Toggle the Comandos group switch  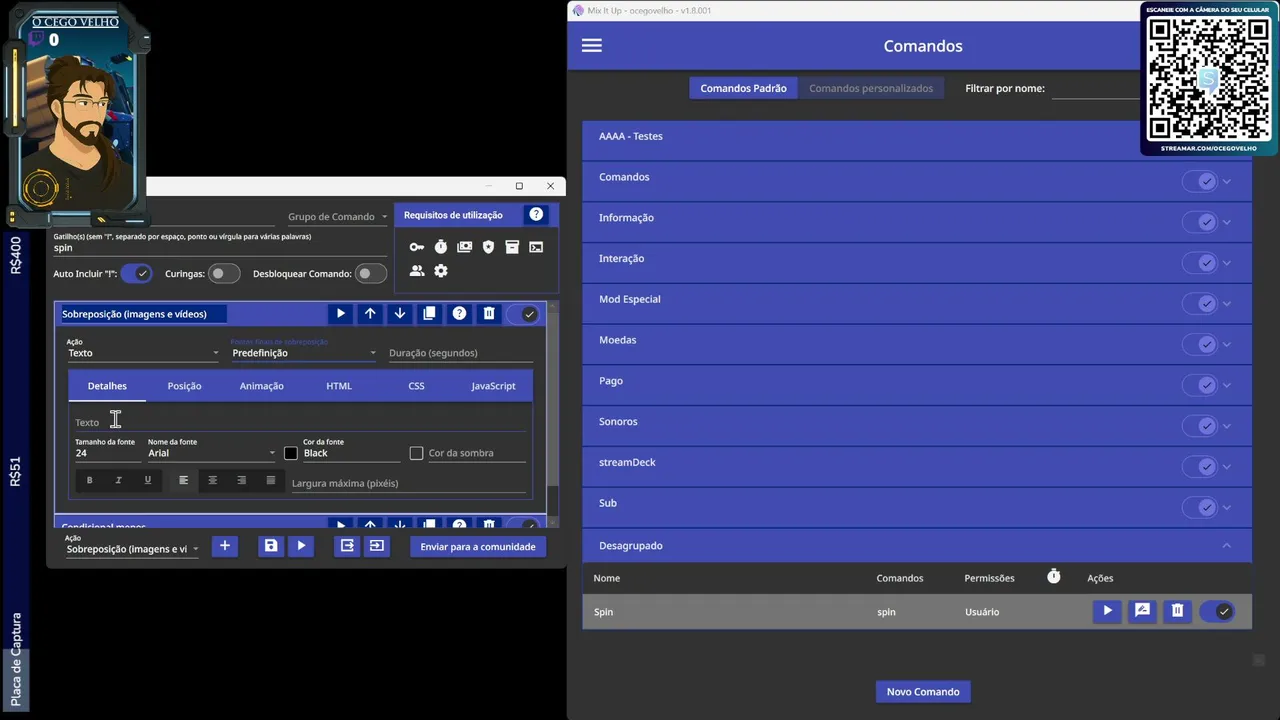coord(1200,181)
